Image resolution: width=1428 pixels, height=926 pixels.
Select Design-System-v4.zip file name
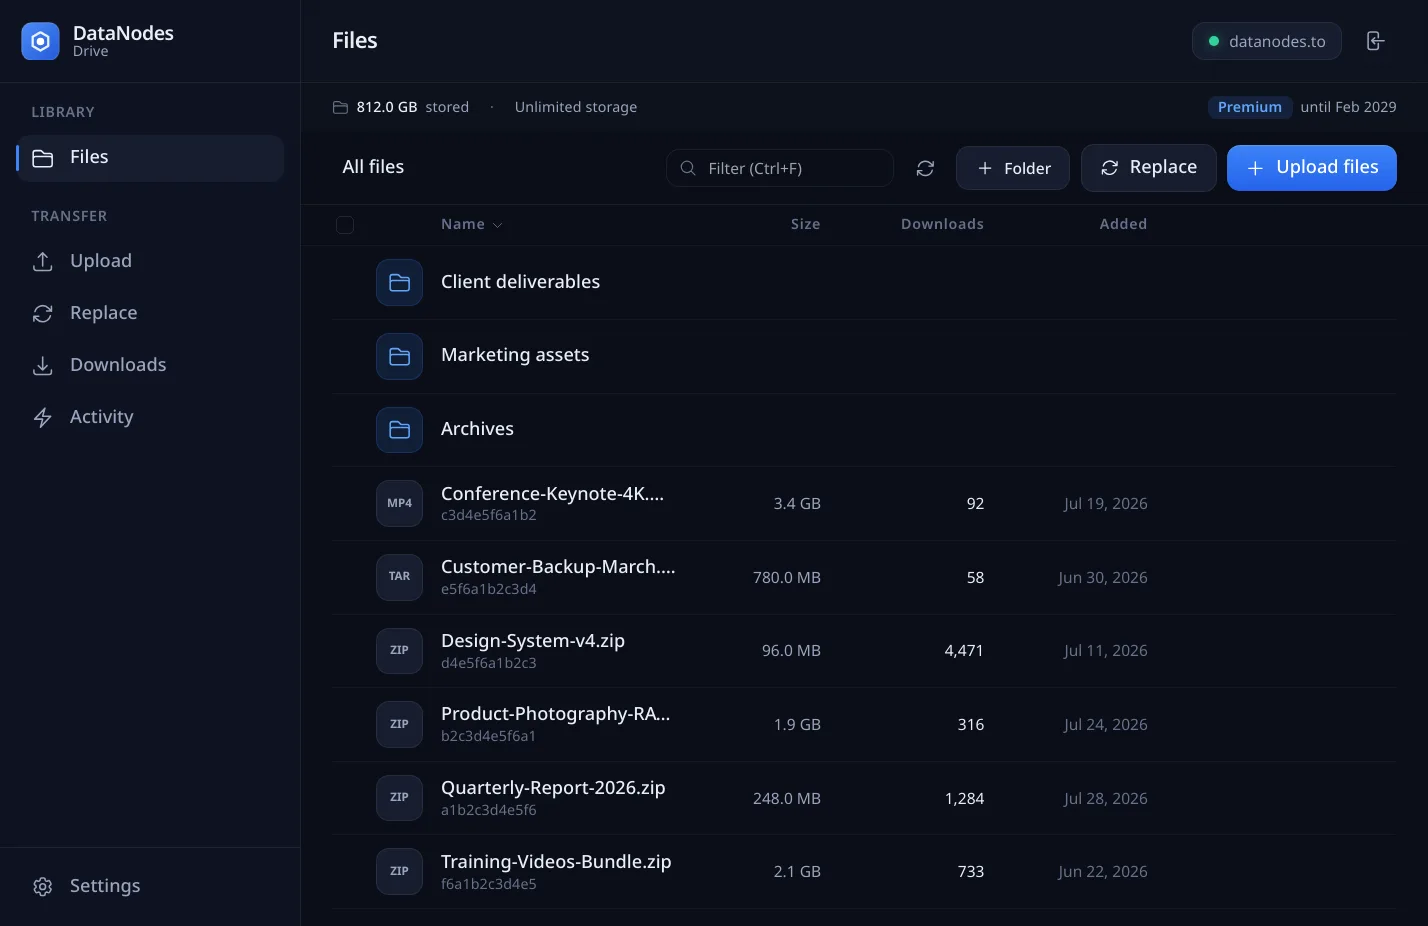tap(533, 640)
